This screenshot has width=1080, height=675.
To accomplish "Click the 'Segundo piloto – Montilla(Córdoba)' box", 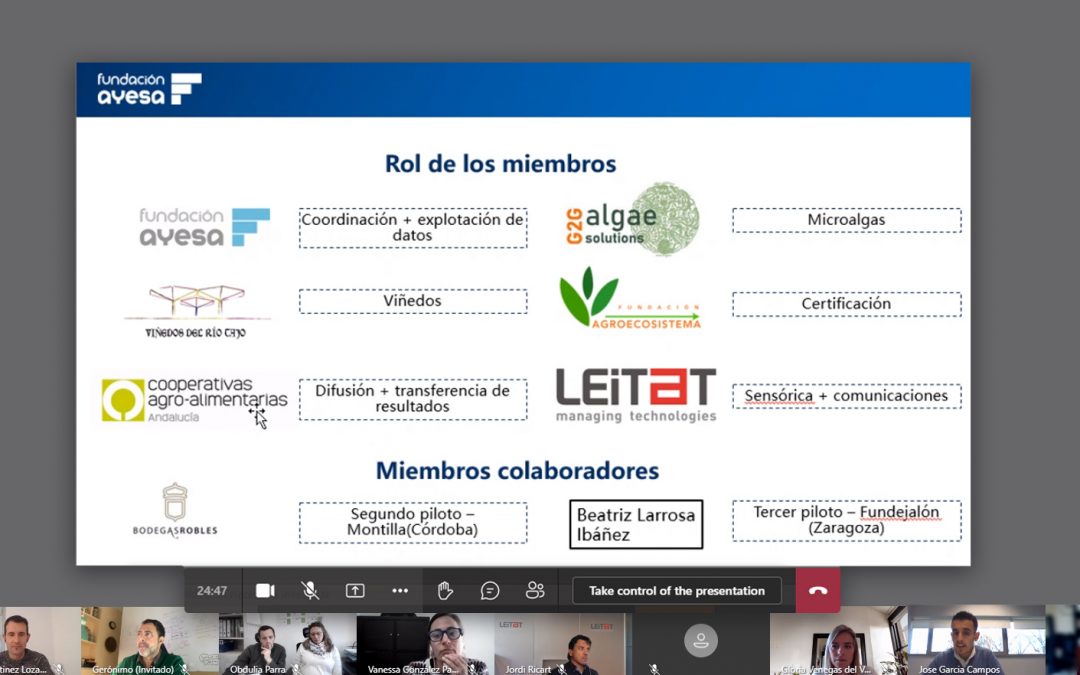I will pos(413,522).
